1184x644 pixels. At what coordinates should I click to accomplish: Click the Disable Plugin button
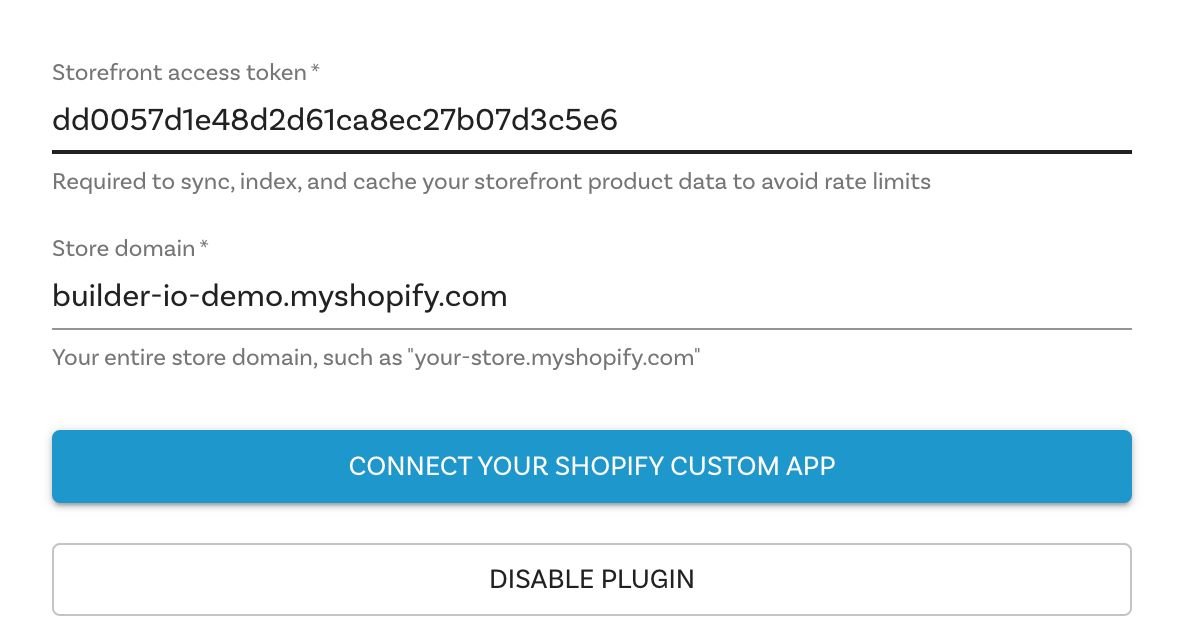point(591,579)
